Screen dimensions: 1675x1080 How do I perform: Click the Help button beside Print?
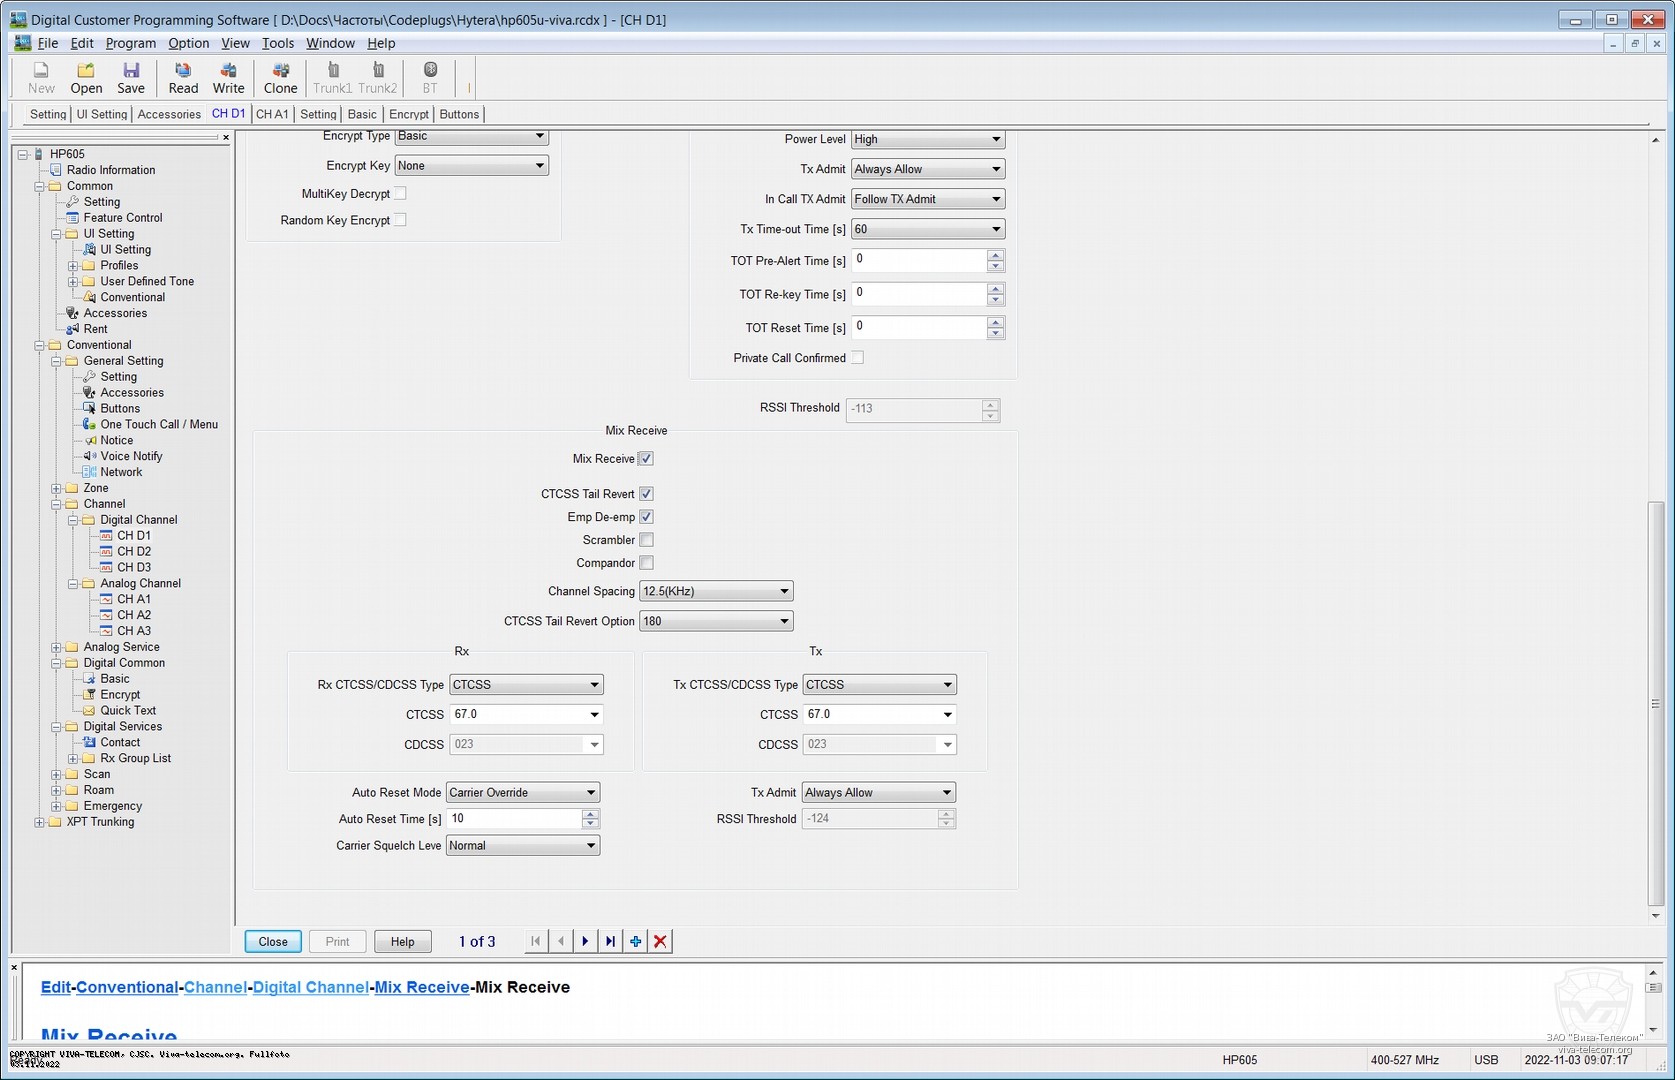click(402, 942)
